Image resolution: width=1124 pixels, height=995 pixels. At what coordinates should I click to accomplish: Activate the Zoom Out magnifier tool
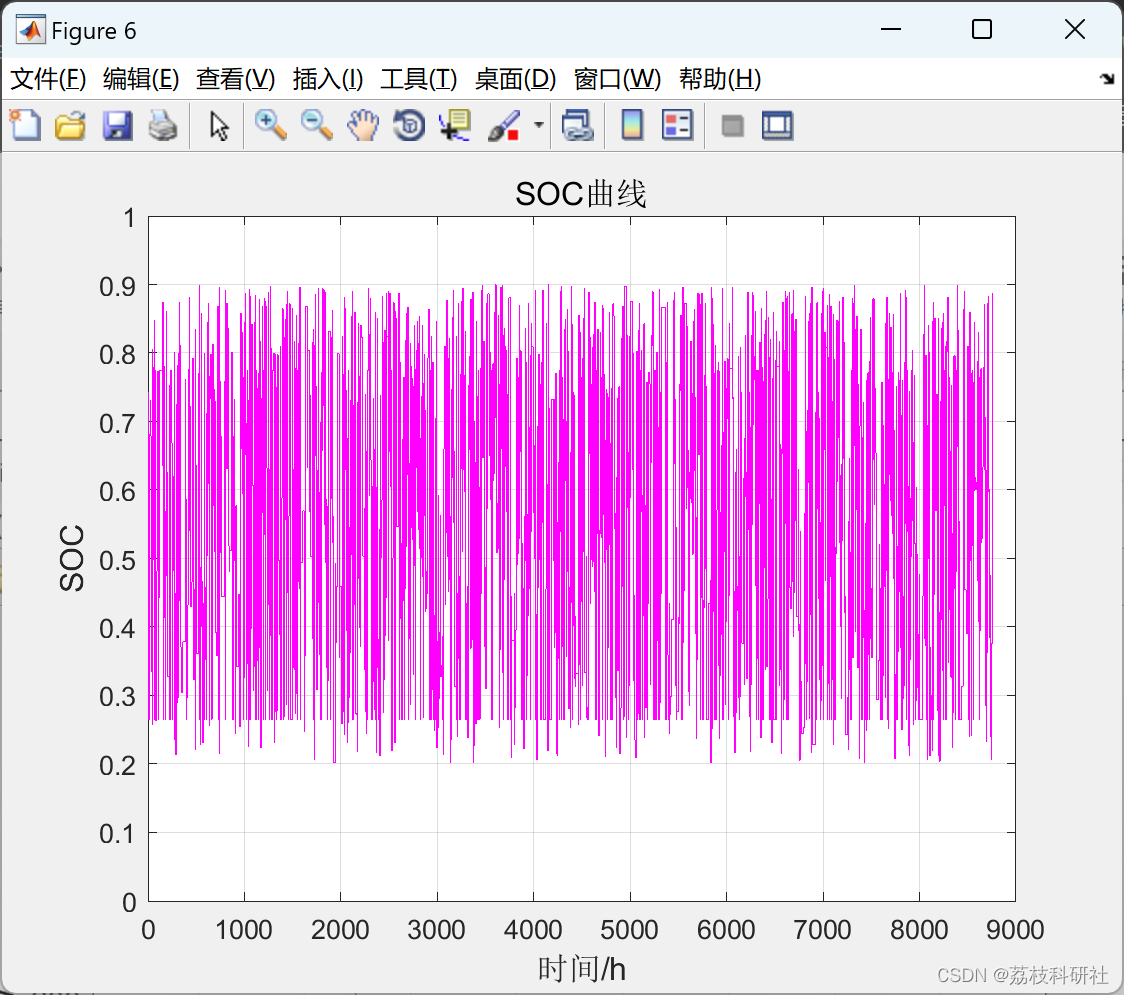[x=316, y=125]
